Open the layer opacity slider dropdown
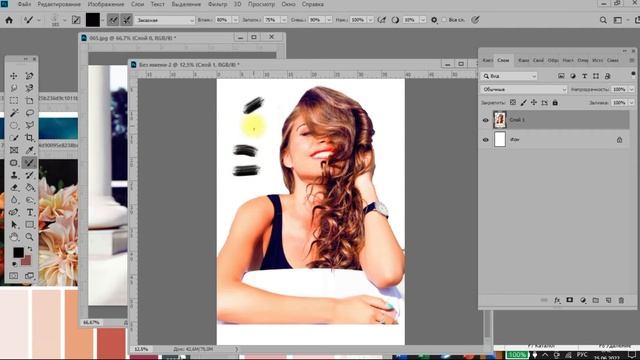The height and width of the screenshot is (360, 640). coord(632,89)
